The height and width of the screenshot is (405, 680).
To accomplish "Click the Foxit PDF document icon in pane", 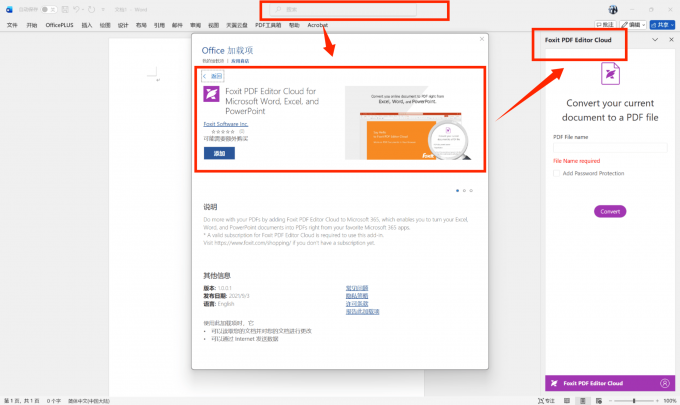I will click(610, 73).
